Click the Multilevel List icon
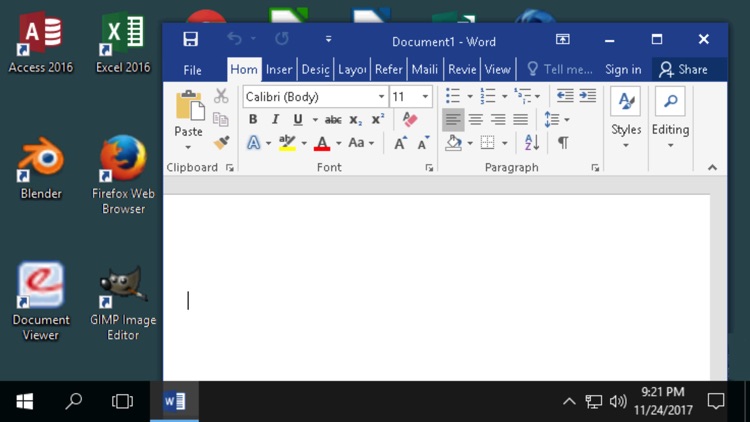 522,96
